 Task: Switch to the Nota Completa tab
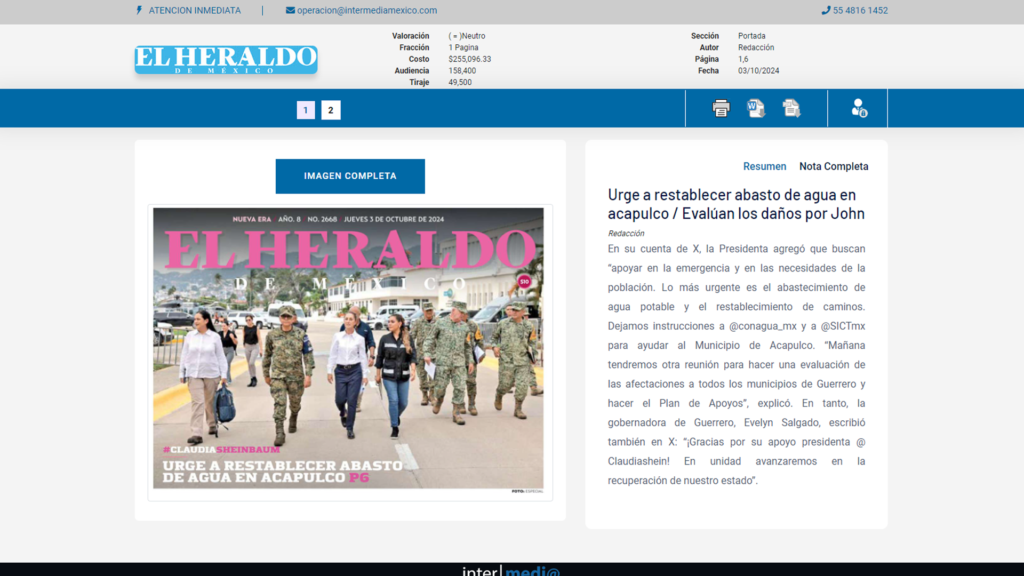pos(833,167)
